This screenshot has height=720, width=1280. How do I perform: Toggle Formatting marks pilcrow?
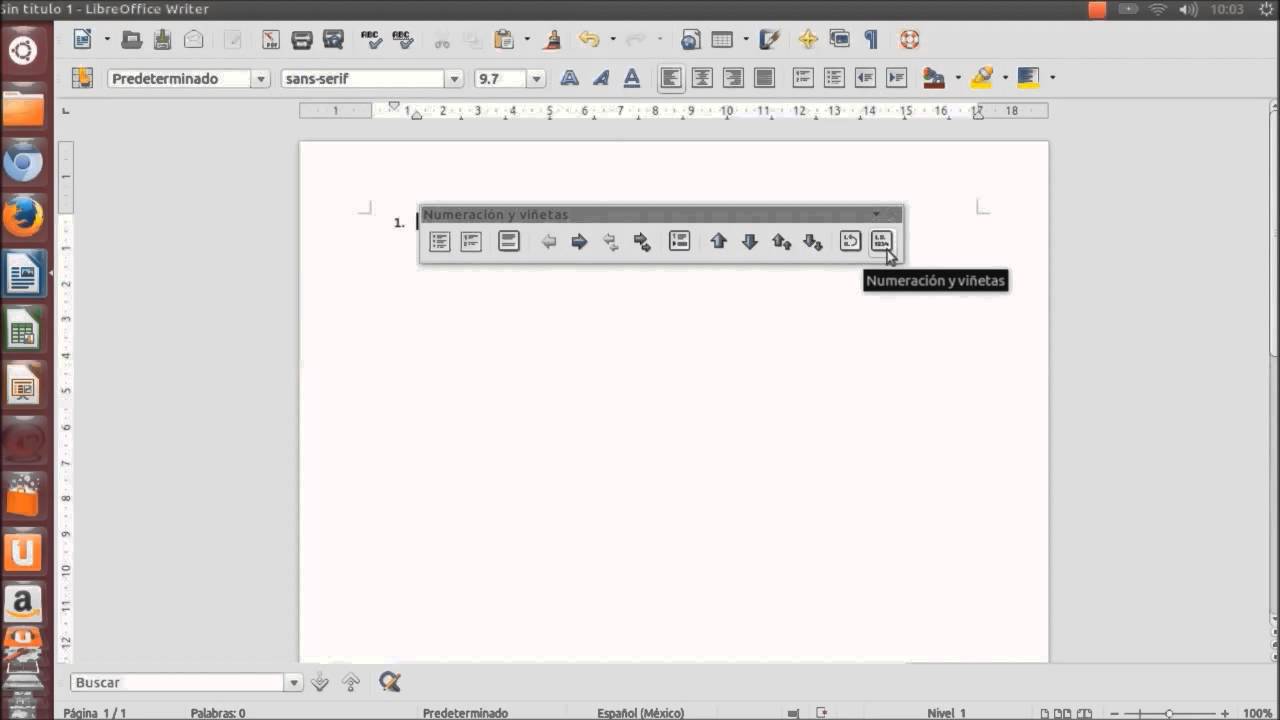pyautogui.click(x=871, y=40)
